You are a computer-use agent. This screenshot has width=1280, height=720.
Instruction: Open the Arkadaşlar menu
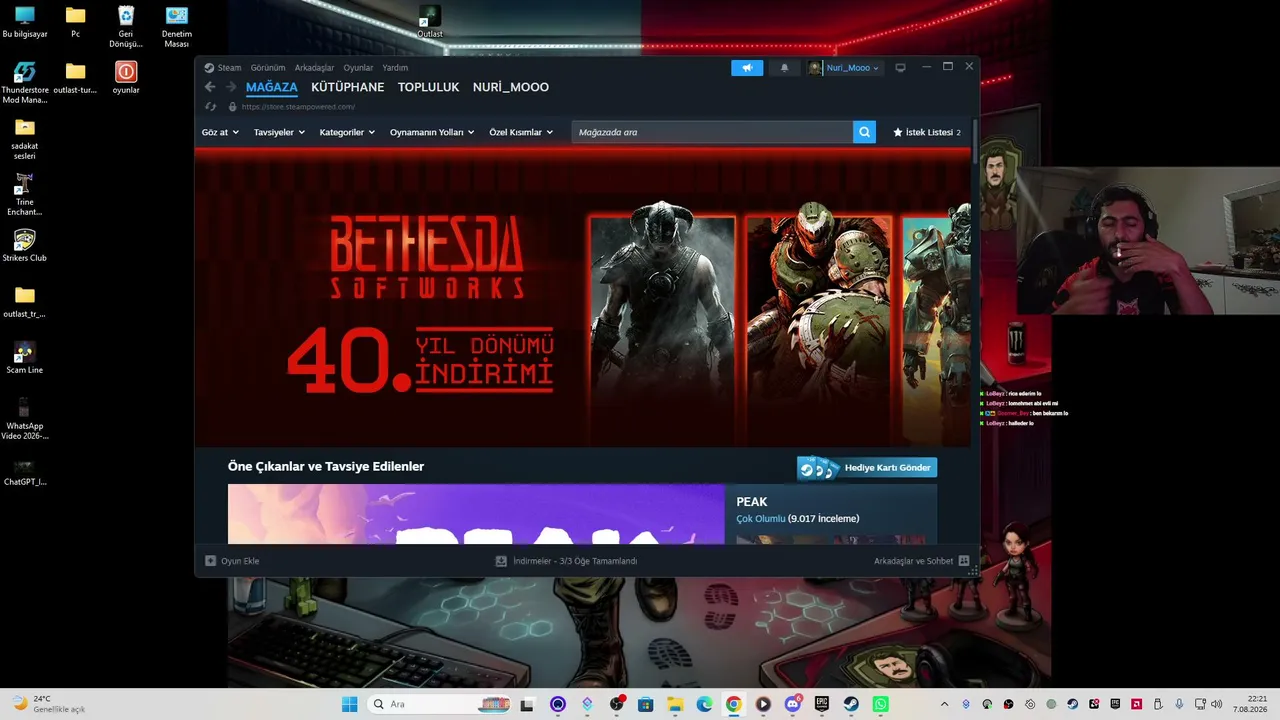pyautogui.click(x=314, y=68)
